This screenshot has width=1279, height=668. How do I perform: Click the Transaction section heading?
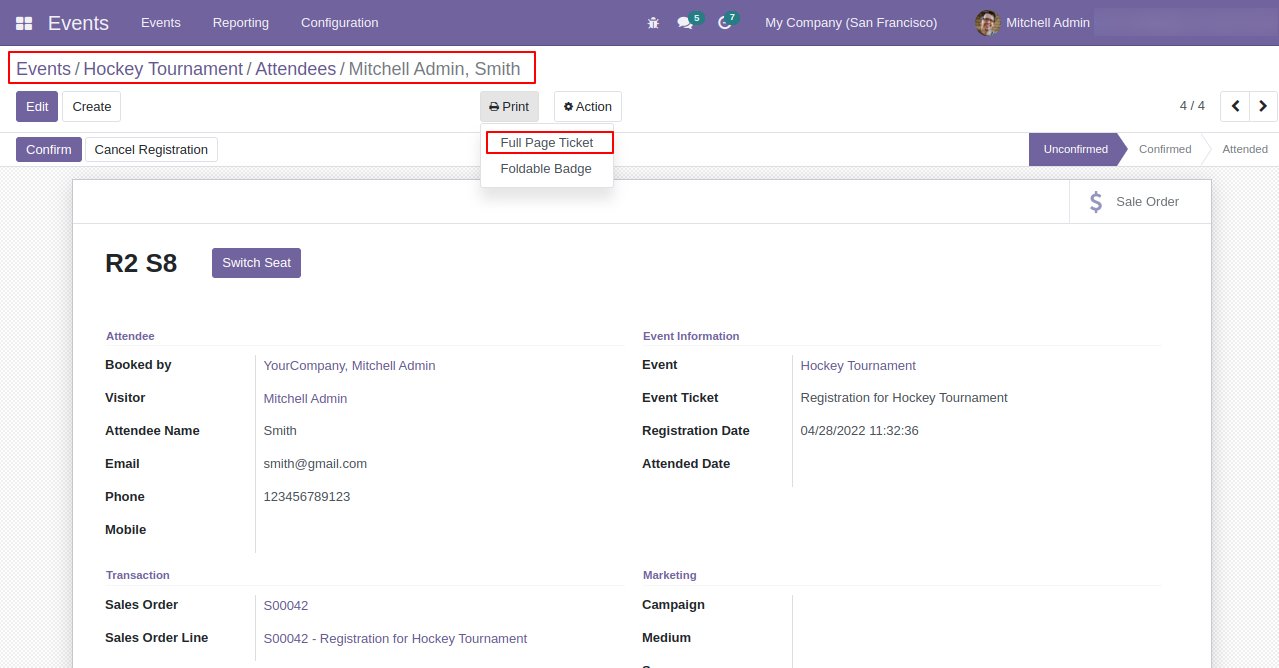coord(138,575)
